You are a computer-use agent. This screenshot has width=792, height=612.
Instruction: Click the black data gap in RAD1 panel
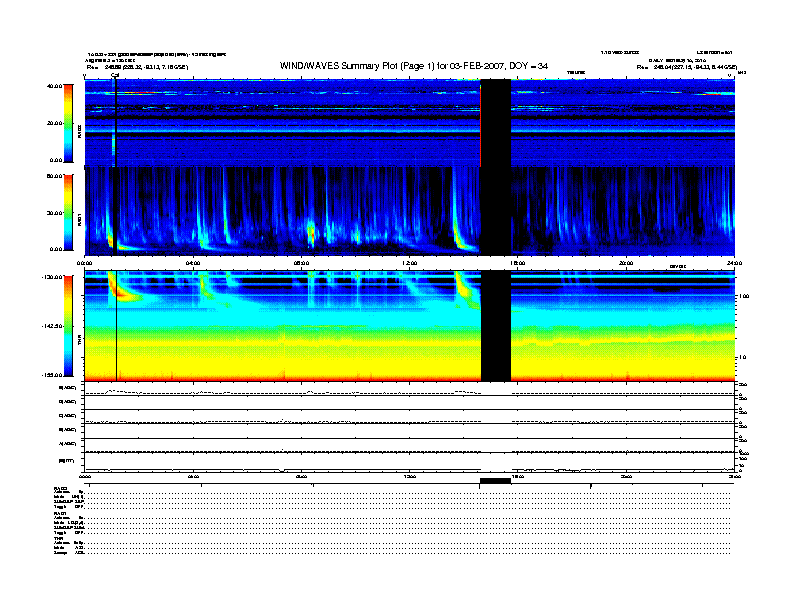[496, 211]
